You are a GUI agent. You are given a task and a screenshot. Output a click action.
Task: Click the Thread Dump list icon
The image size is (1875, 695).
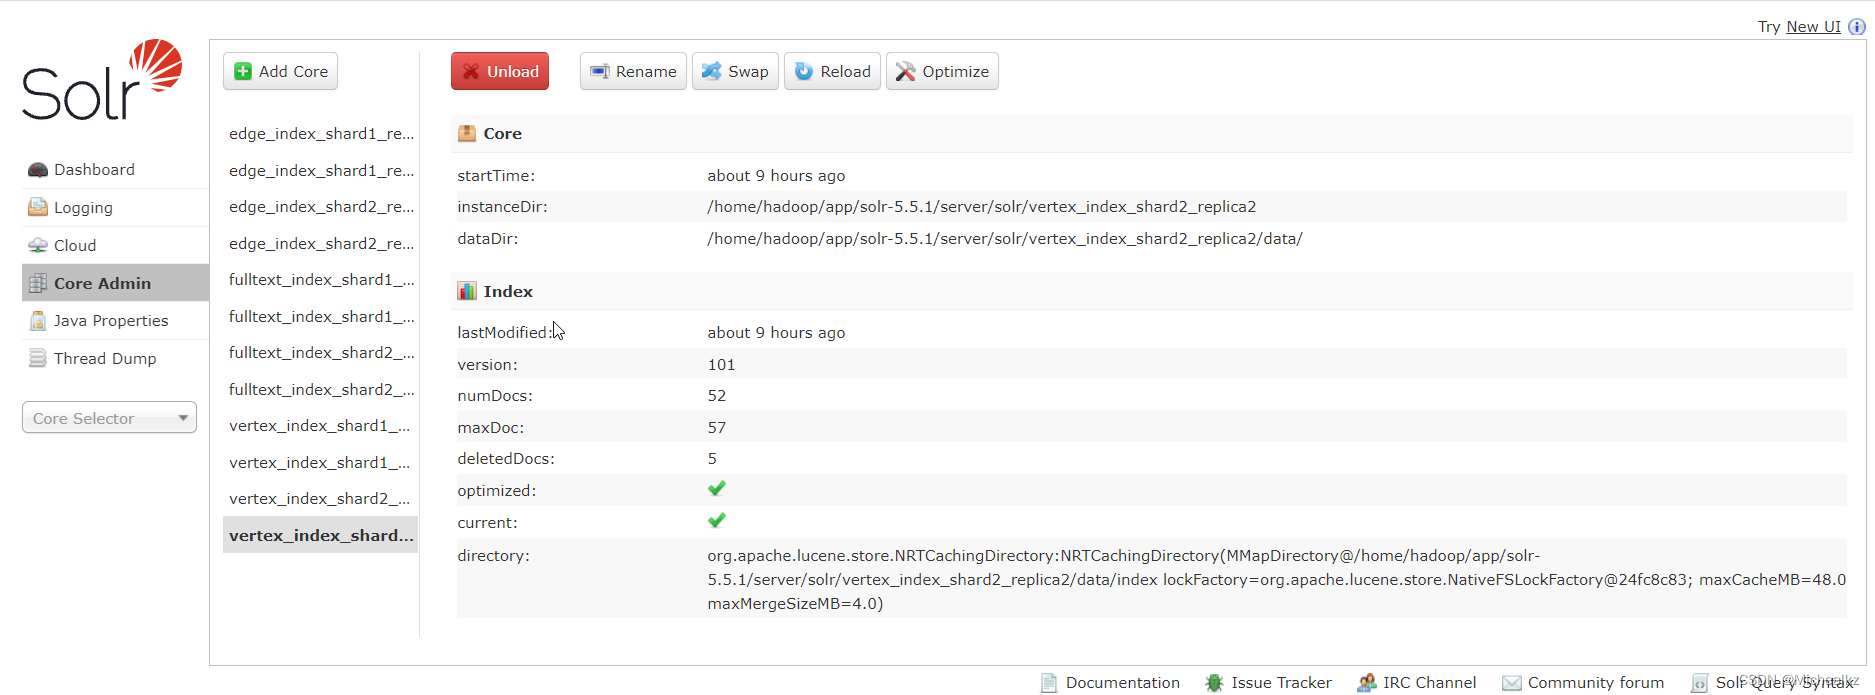(38, 358)
